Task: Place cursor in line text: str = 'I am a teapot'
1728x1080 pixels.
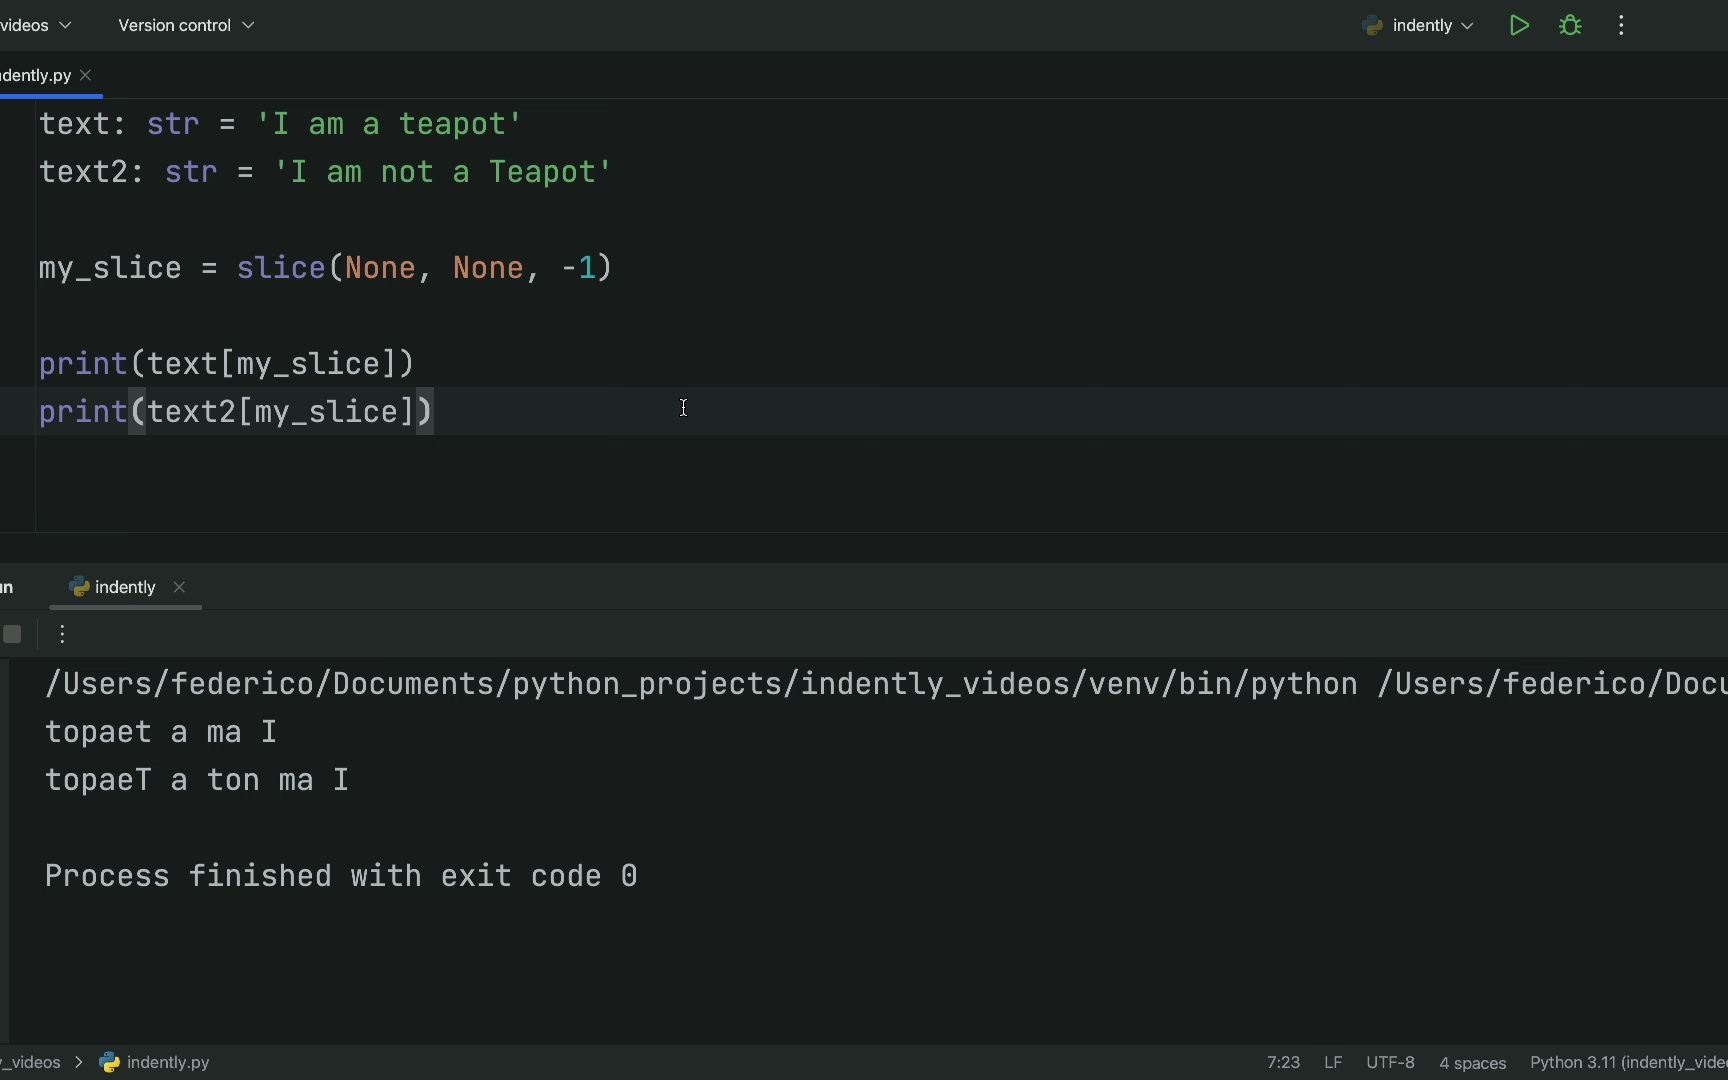Action: (280, 124)
